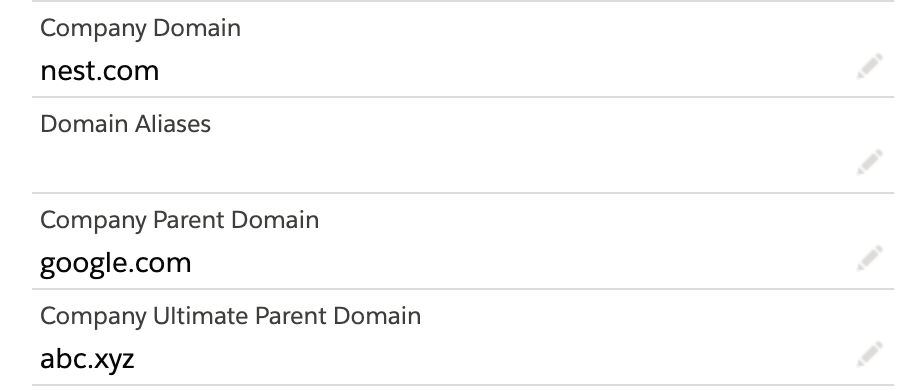Edit Domain Aliases using the pencil icon
This screenshot has width=918, height=390.
870,162
